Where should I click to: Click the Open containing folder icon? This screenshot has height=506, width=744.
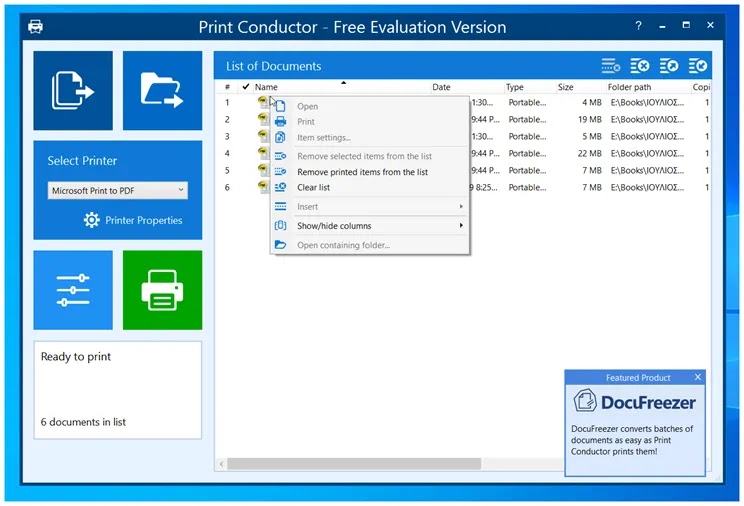(280, 245)
